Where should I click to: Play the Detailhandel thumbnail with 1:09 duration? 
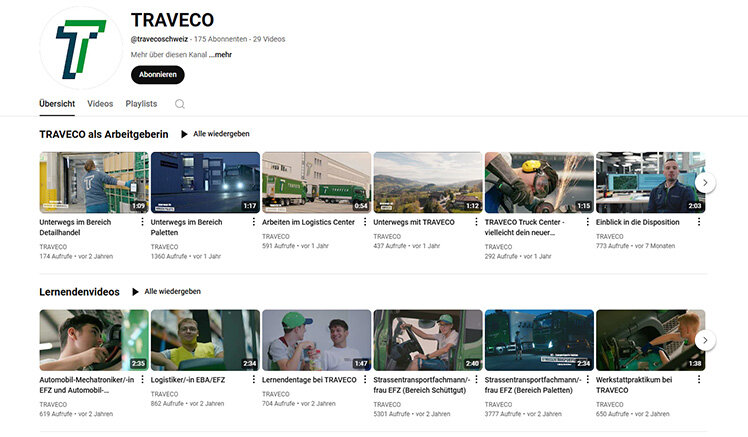click(x=94, y=182)
